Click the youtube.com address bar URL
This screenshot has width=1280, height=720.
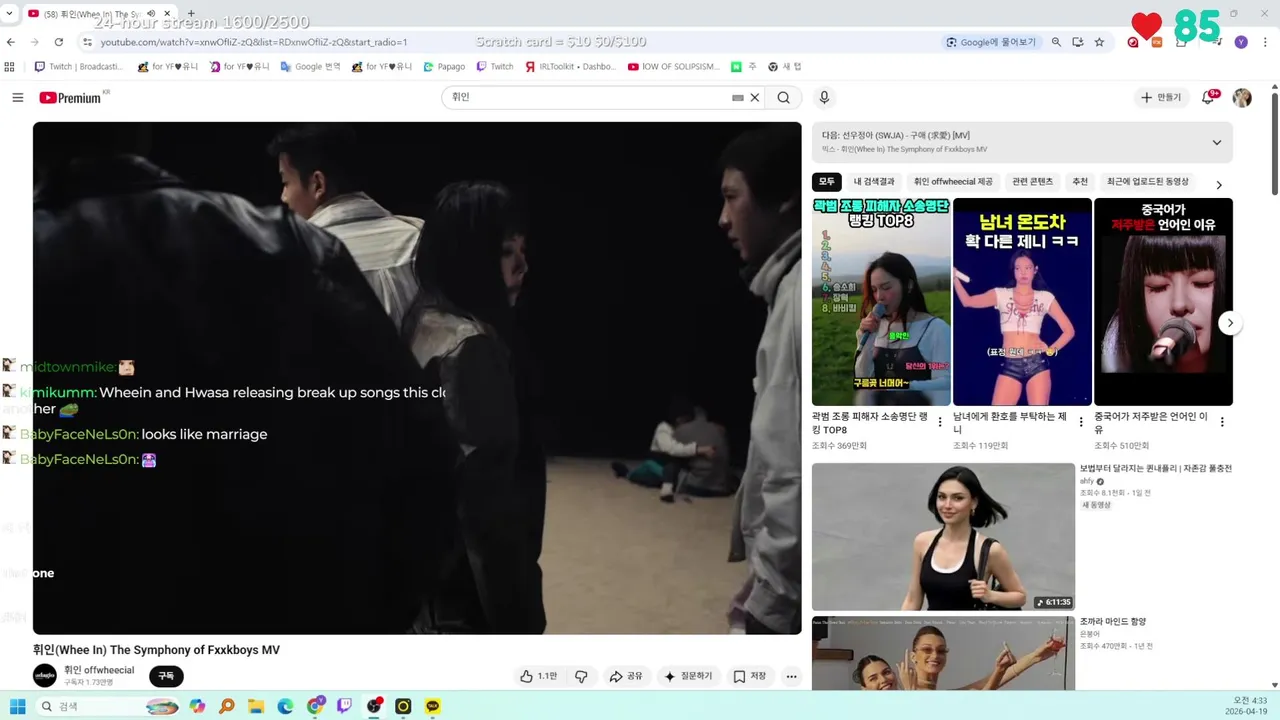tap(254, 42)
